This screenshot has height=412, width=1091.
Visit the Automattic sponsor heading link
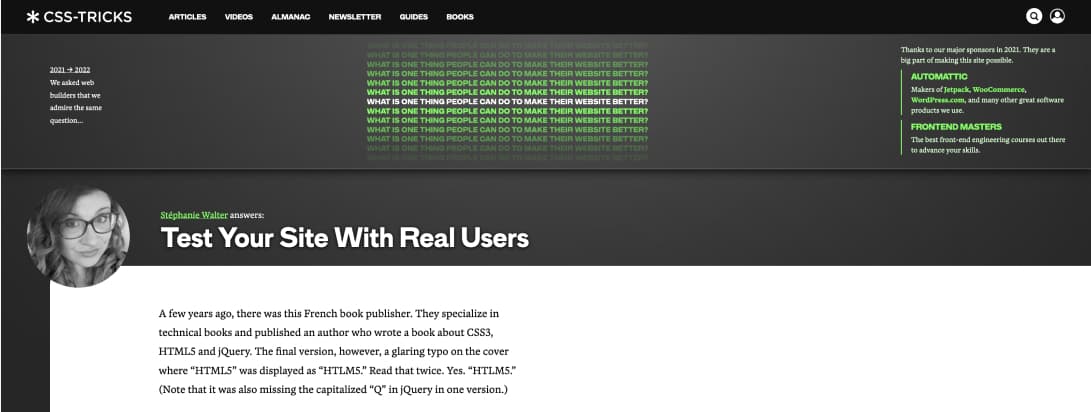point(939,76)
